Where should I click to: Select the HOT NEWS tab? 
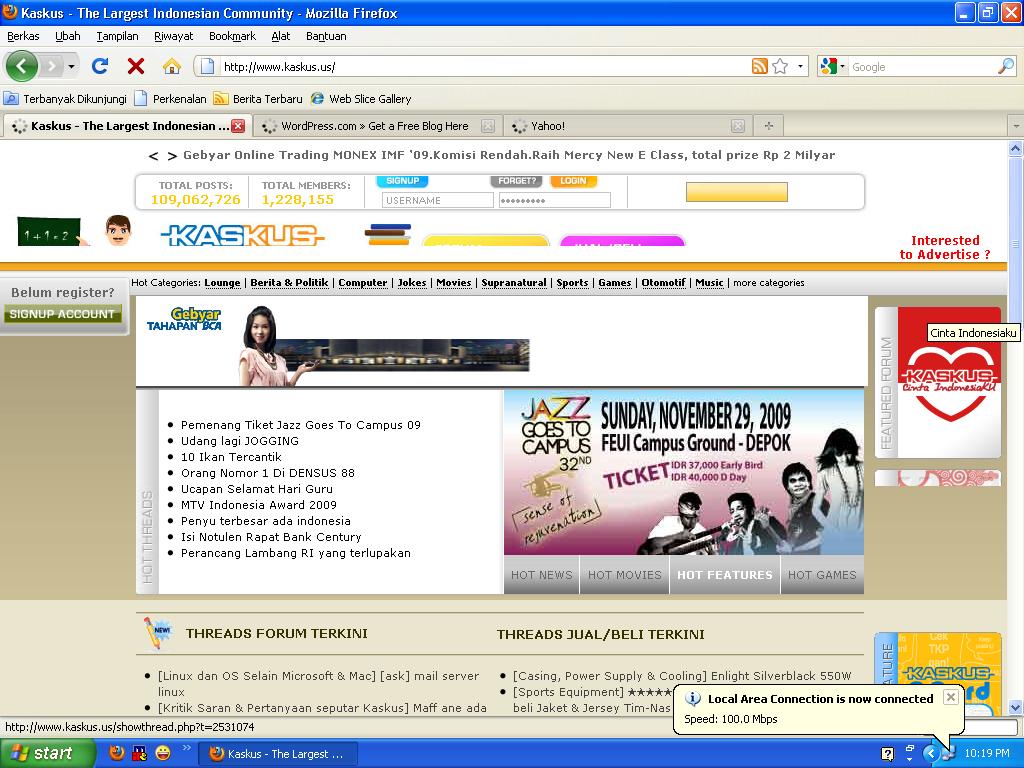pos(541,575)
